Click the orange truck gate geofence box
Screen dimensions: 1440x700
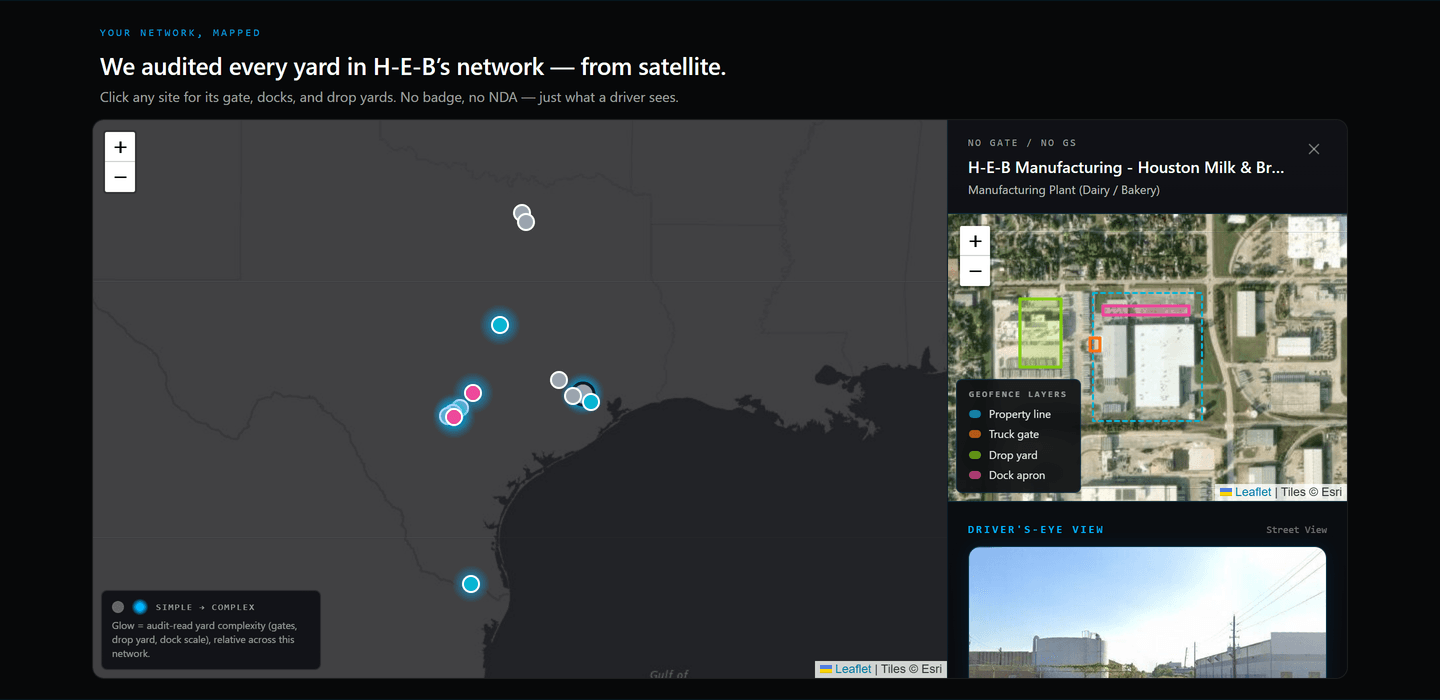click(1095, 344)
